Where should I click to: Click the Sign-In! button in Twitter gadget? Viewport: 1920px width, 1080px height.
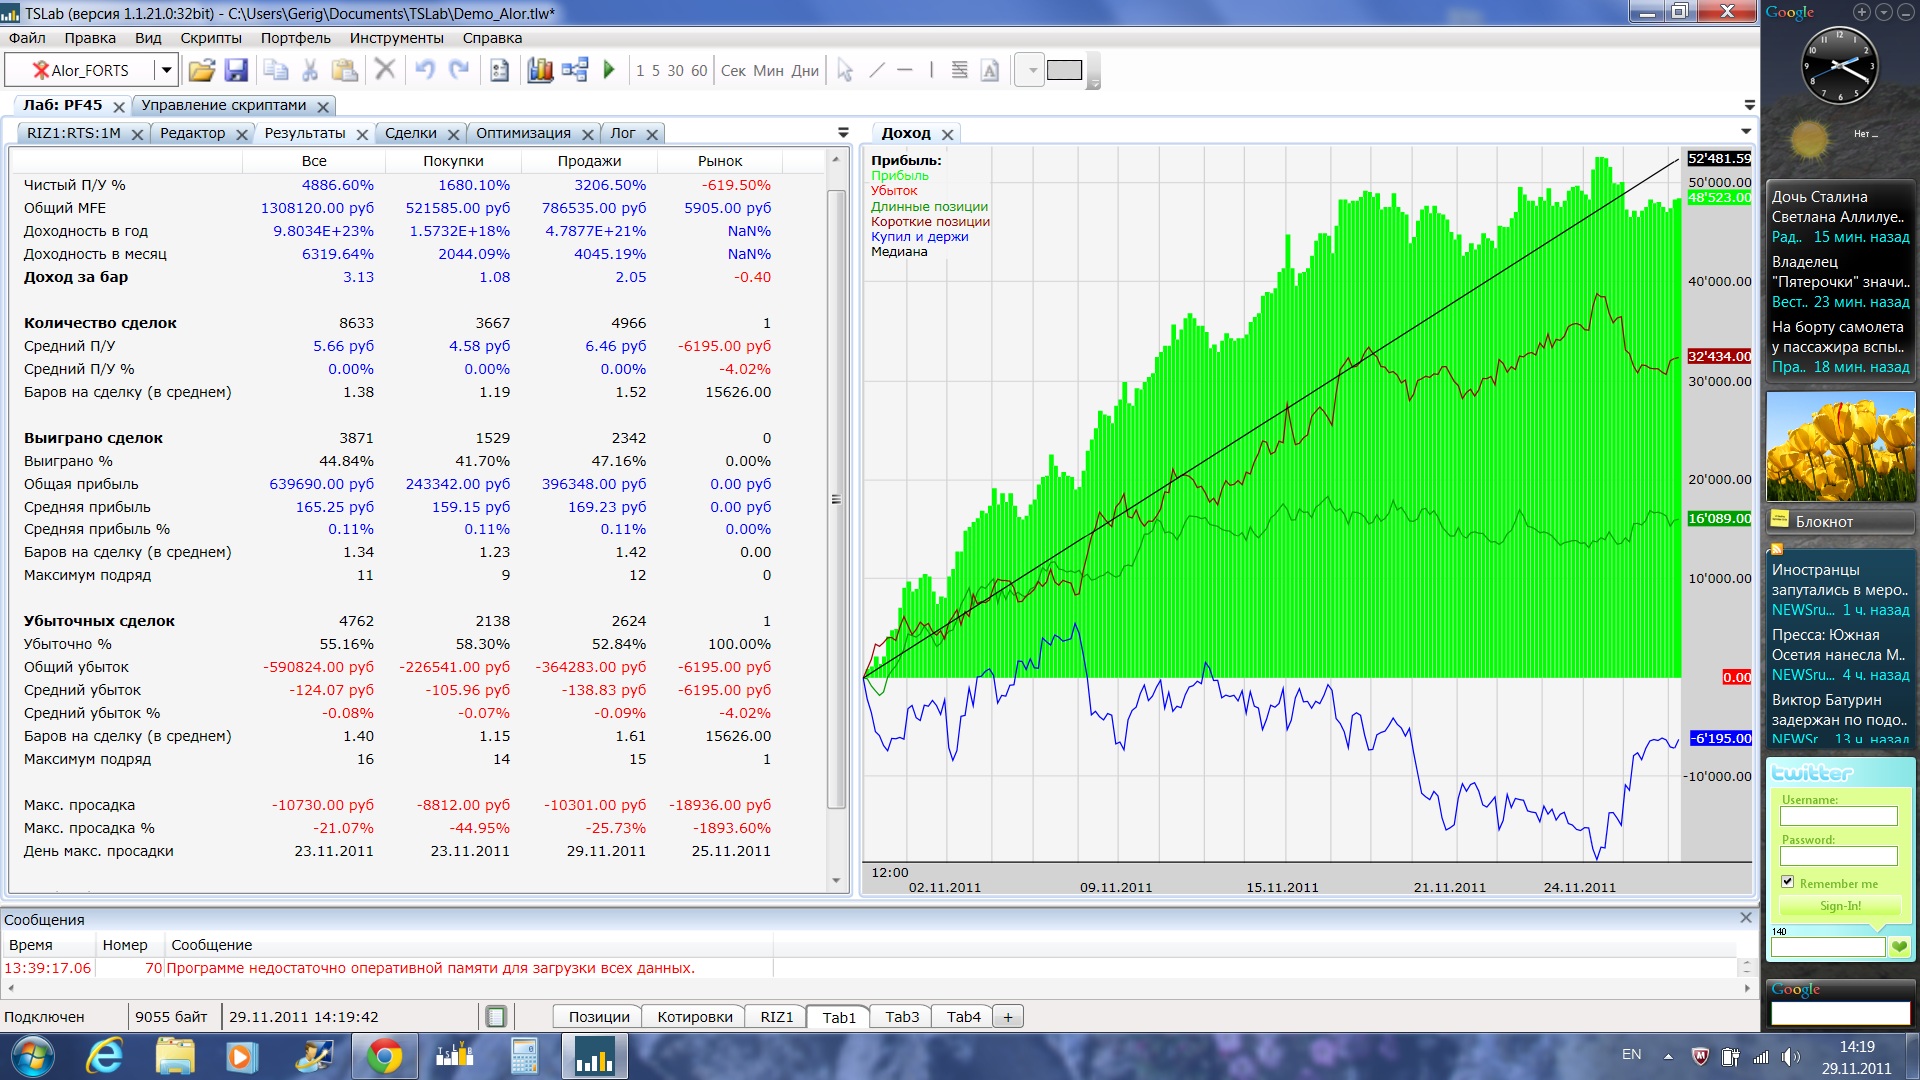click(x=1839, y=906)
